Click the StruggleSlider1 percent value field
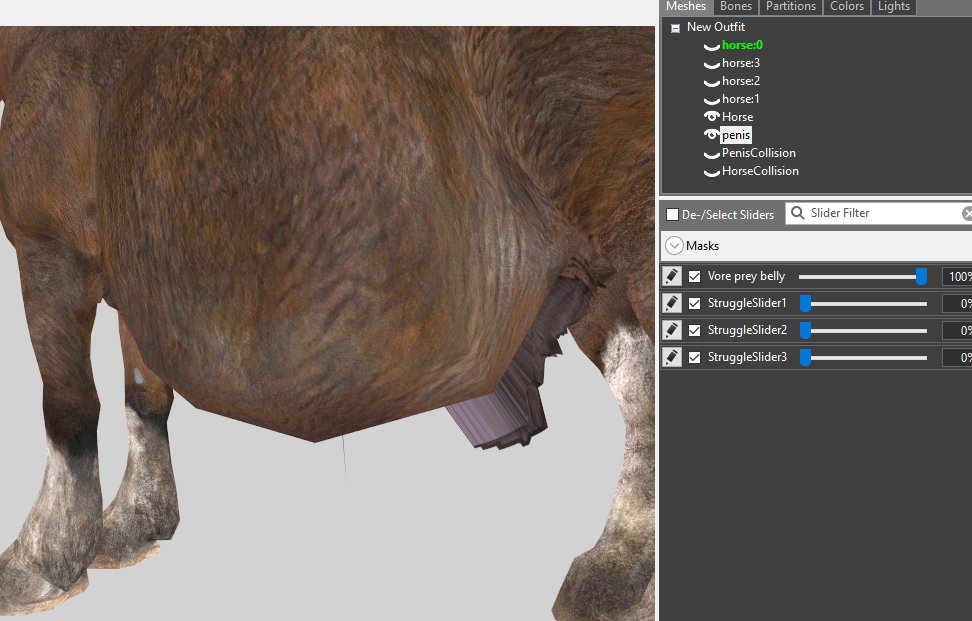 click(x=957, y=303)
